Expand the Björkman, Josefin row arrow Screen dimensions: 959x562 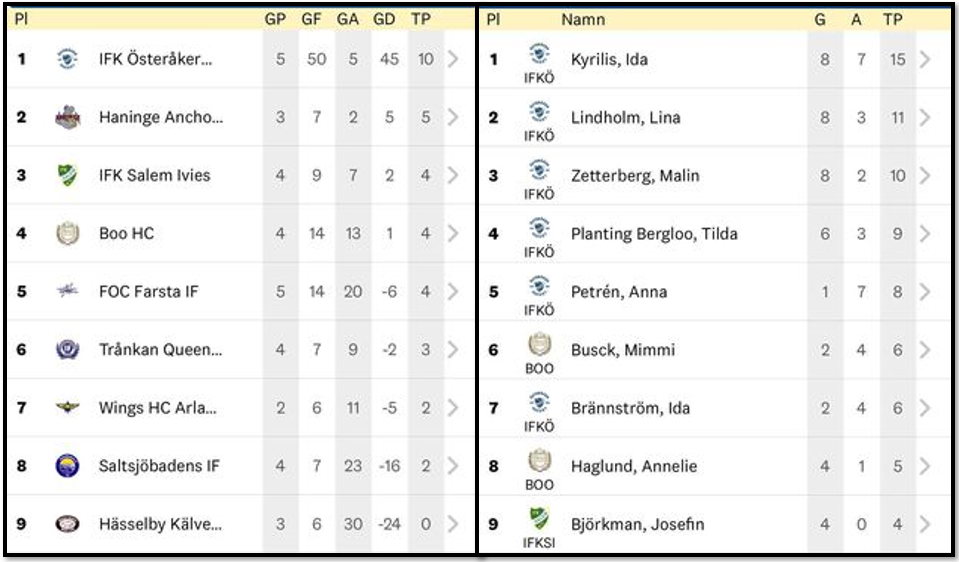[x=925, y=524]
